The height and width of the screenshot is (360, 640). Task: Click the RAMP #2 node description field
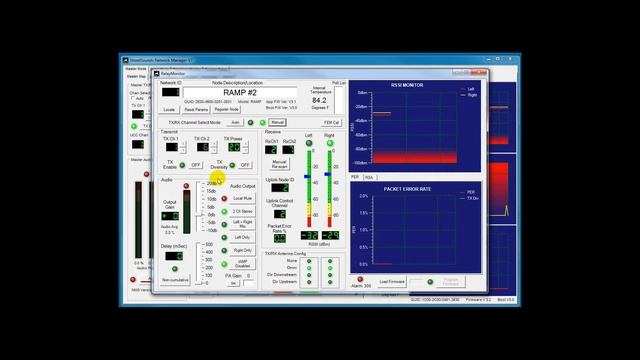pos(240,93)
